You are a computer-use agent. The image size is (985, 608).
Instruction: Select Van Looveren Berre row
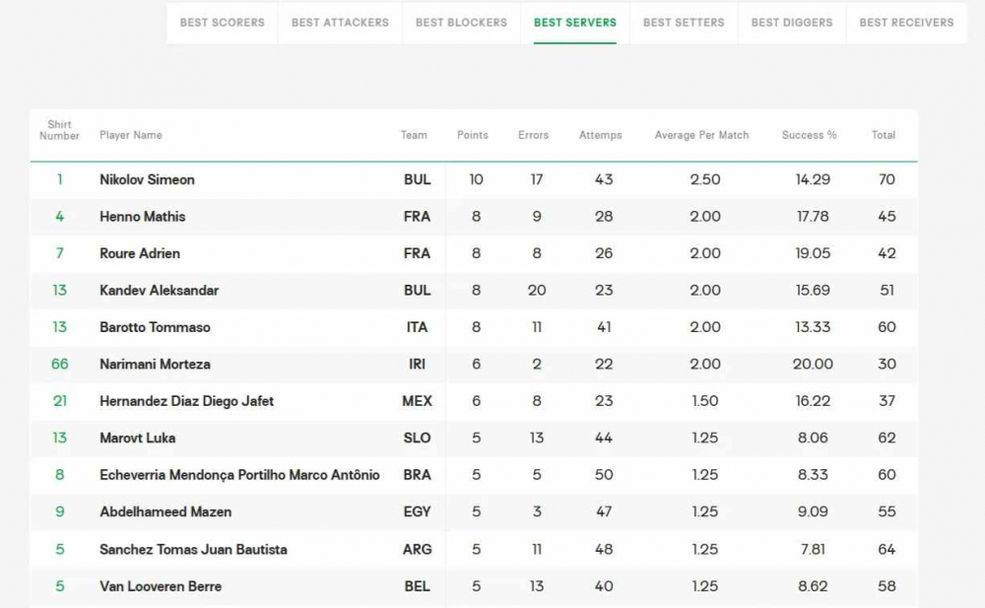point(160,586)
